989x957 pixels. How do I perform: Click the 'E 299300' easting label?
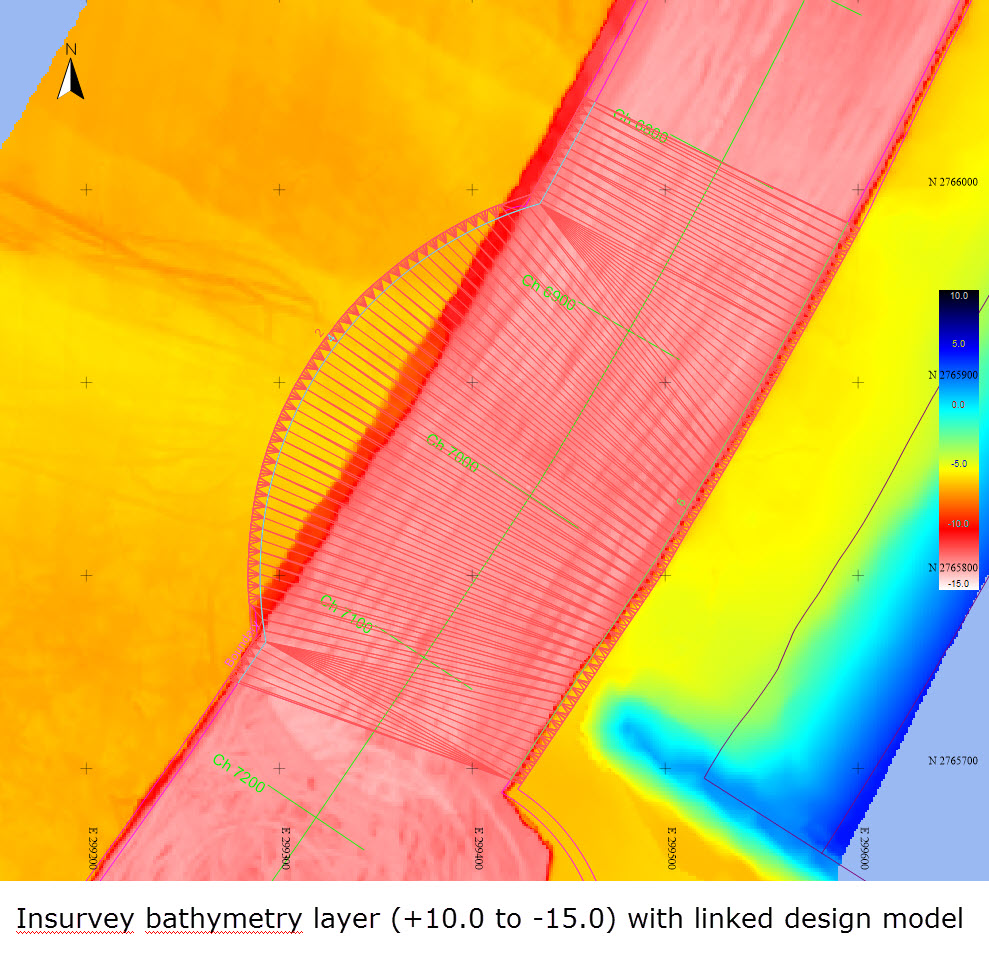(285, 848)
